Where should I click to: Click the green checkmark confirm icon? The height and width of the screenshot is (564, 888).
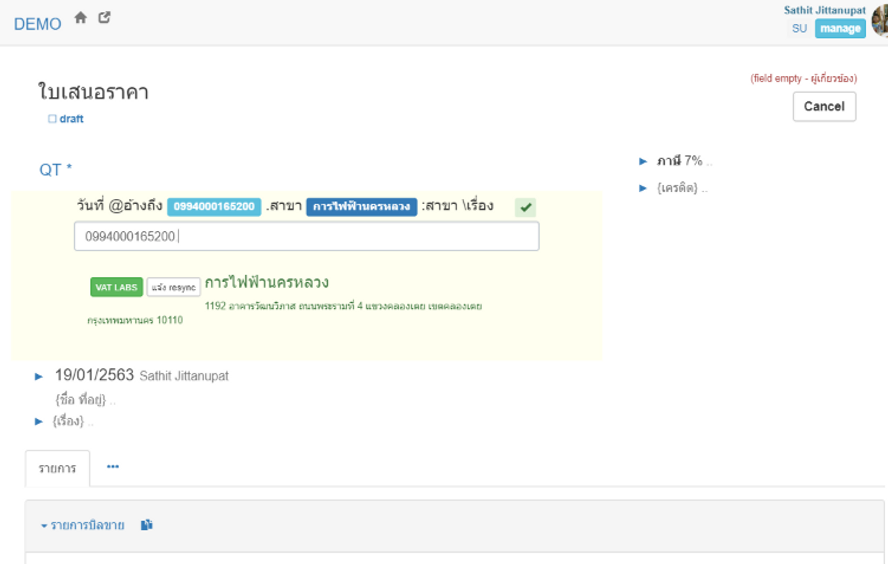(x=525, y=207)
